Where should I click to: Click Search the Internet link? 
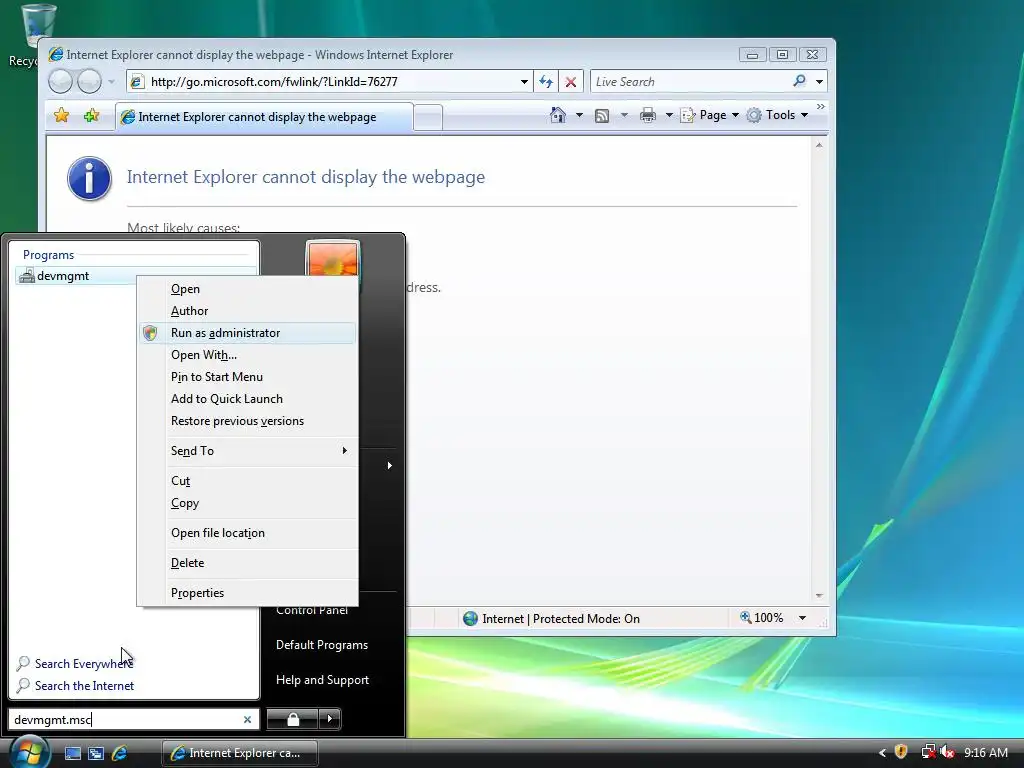click(x=84, y=686)
